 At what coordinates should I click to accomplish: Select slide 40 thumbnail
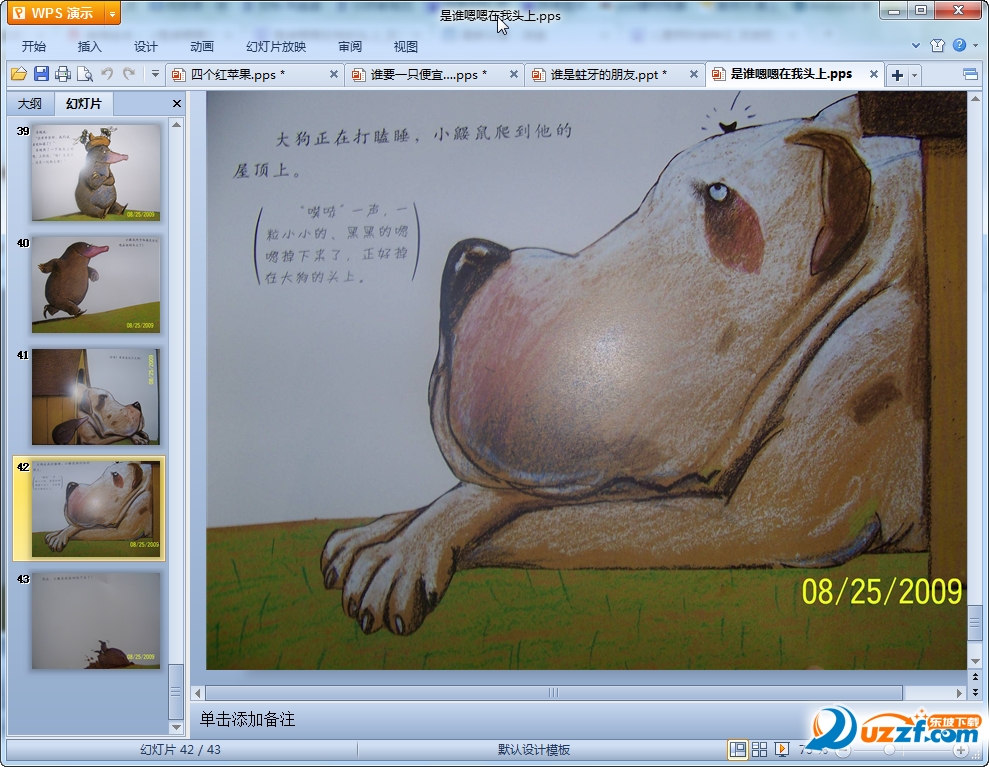[96, 284]
